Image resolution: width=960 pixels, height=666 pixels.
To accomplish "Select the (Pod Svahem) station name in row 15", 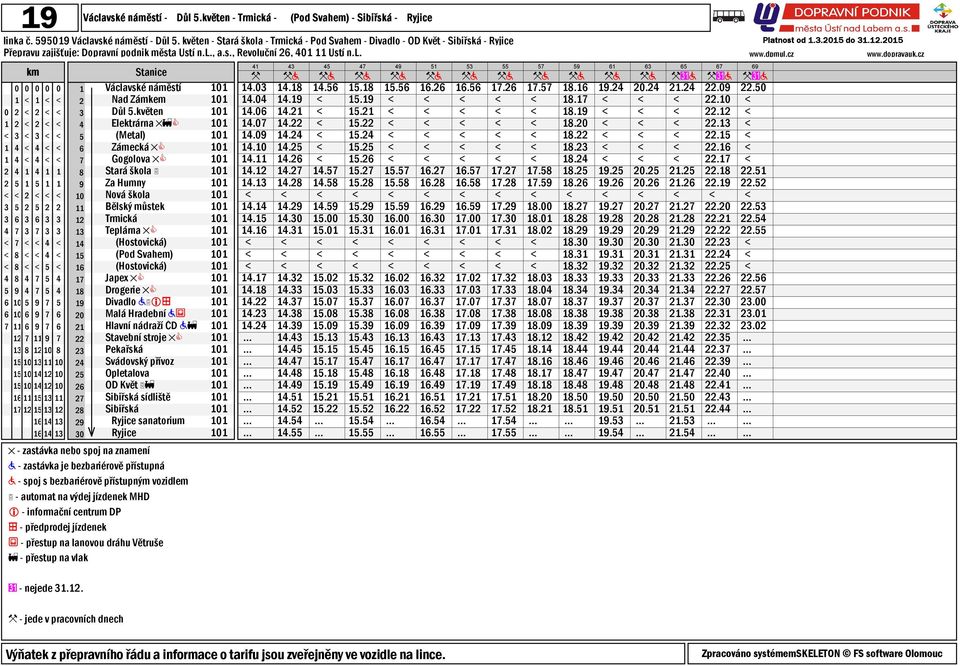I will coord(144,254).
